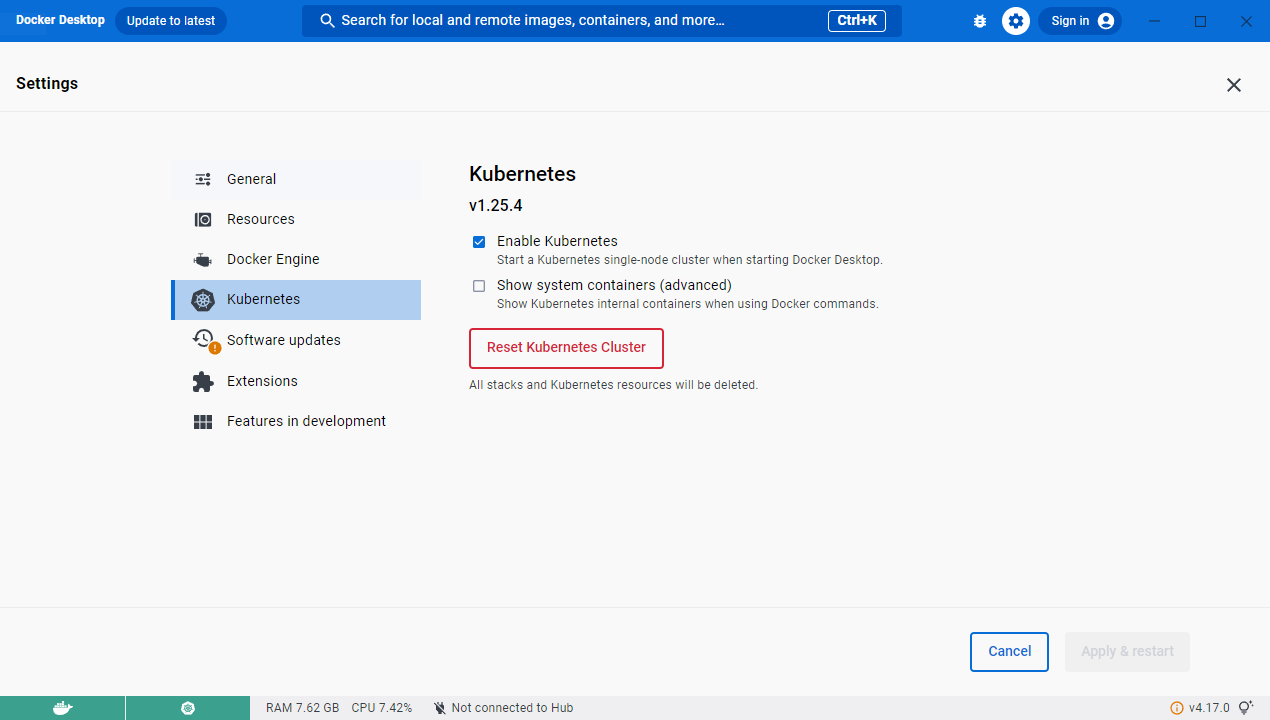Click the Resources disk icon in sidebar
Image resolution: width=1270 pixels, height=720 pixels.
tap(203, 219)
